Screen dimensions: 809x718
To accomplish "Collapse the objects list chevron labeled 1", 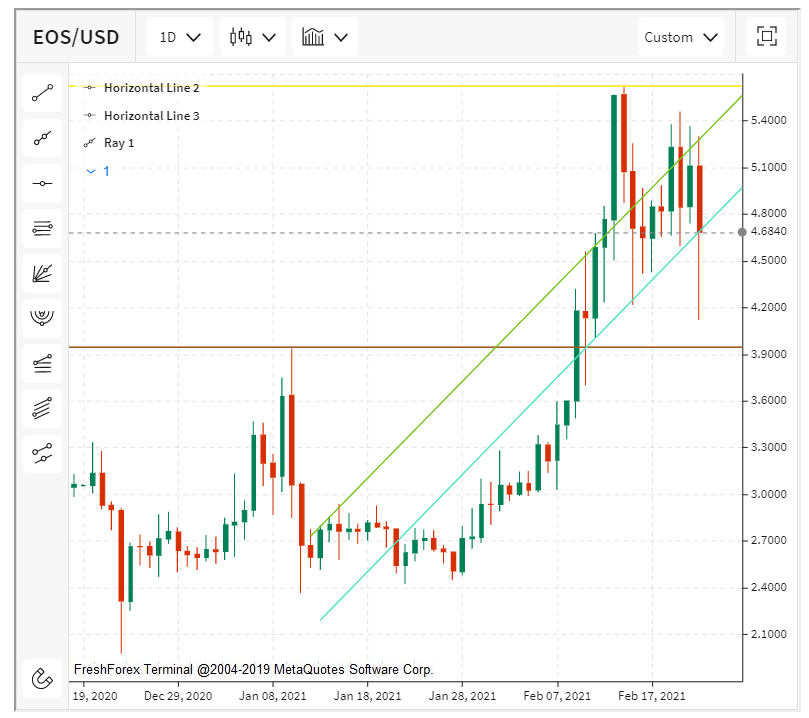I will pyautogui.click(x=98, y=171).
